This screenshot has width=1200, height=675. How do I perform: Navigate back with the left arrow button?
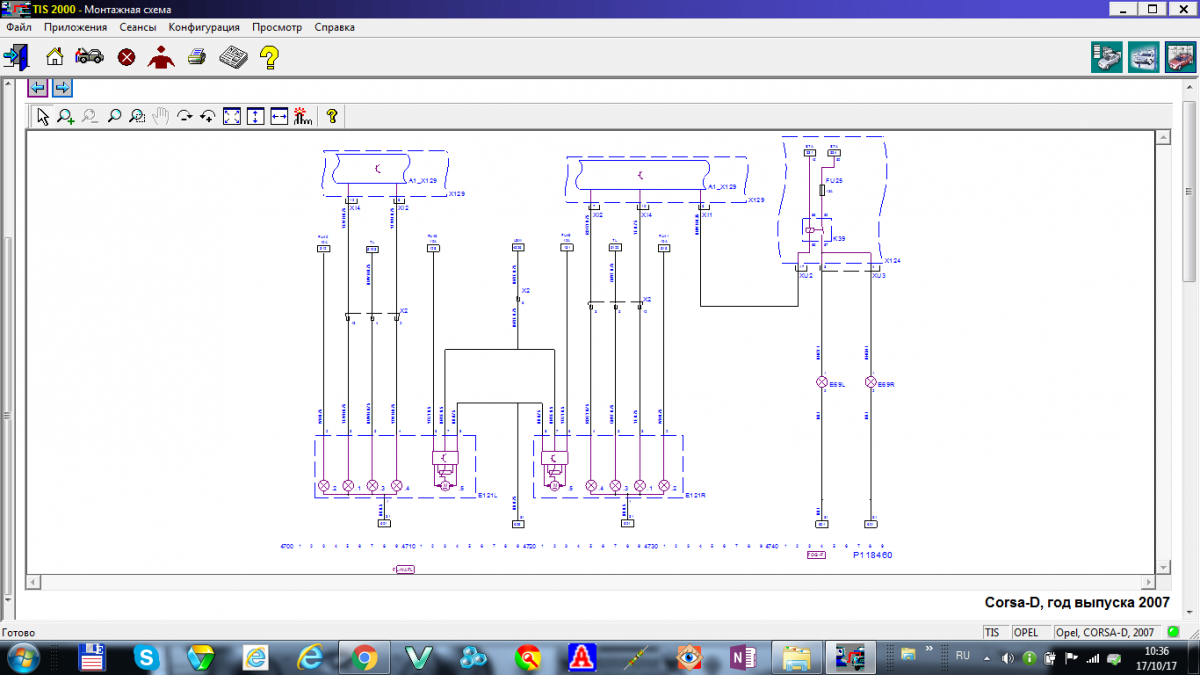[37, 87]
